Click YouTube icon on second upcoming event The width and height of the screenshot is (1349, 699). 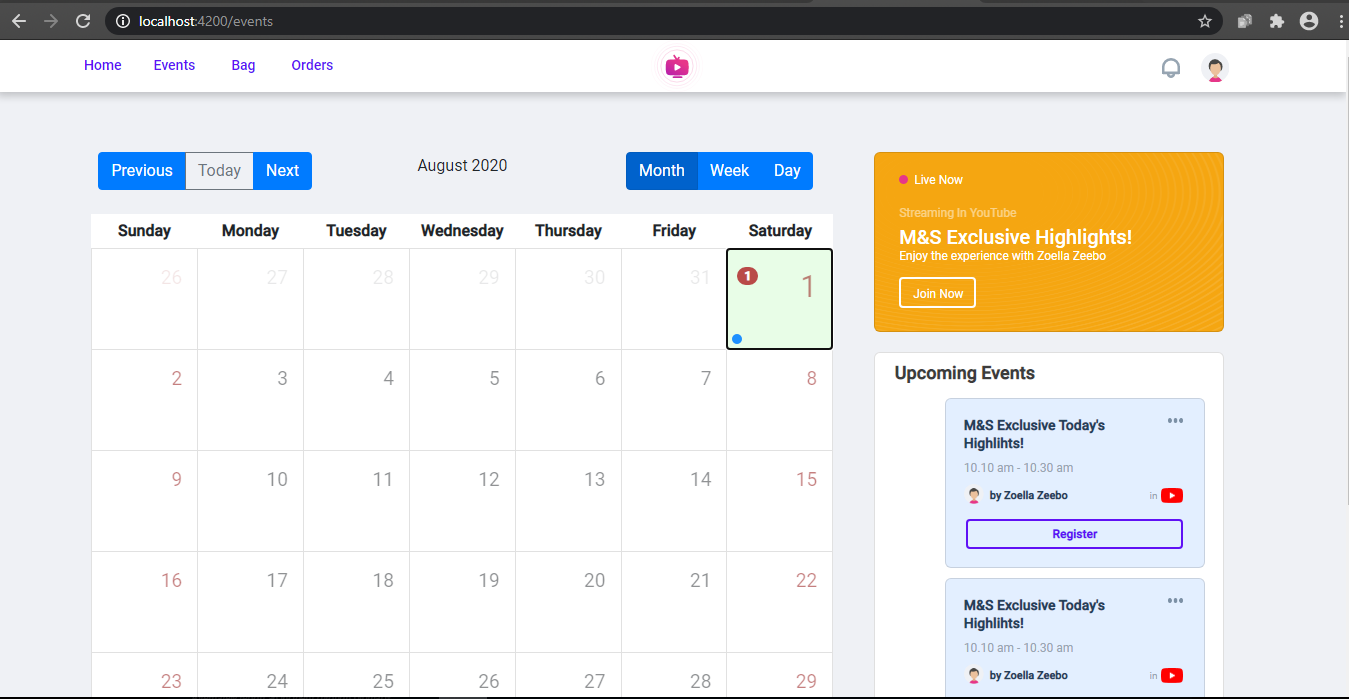1172,675
